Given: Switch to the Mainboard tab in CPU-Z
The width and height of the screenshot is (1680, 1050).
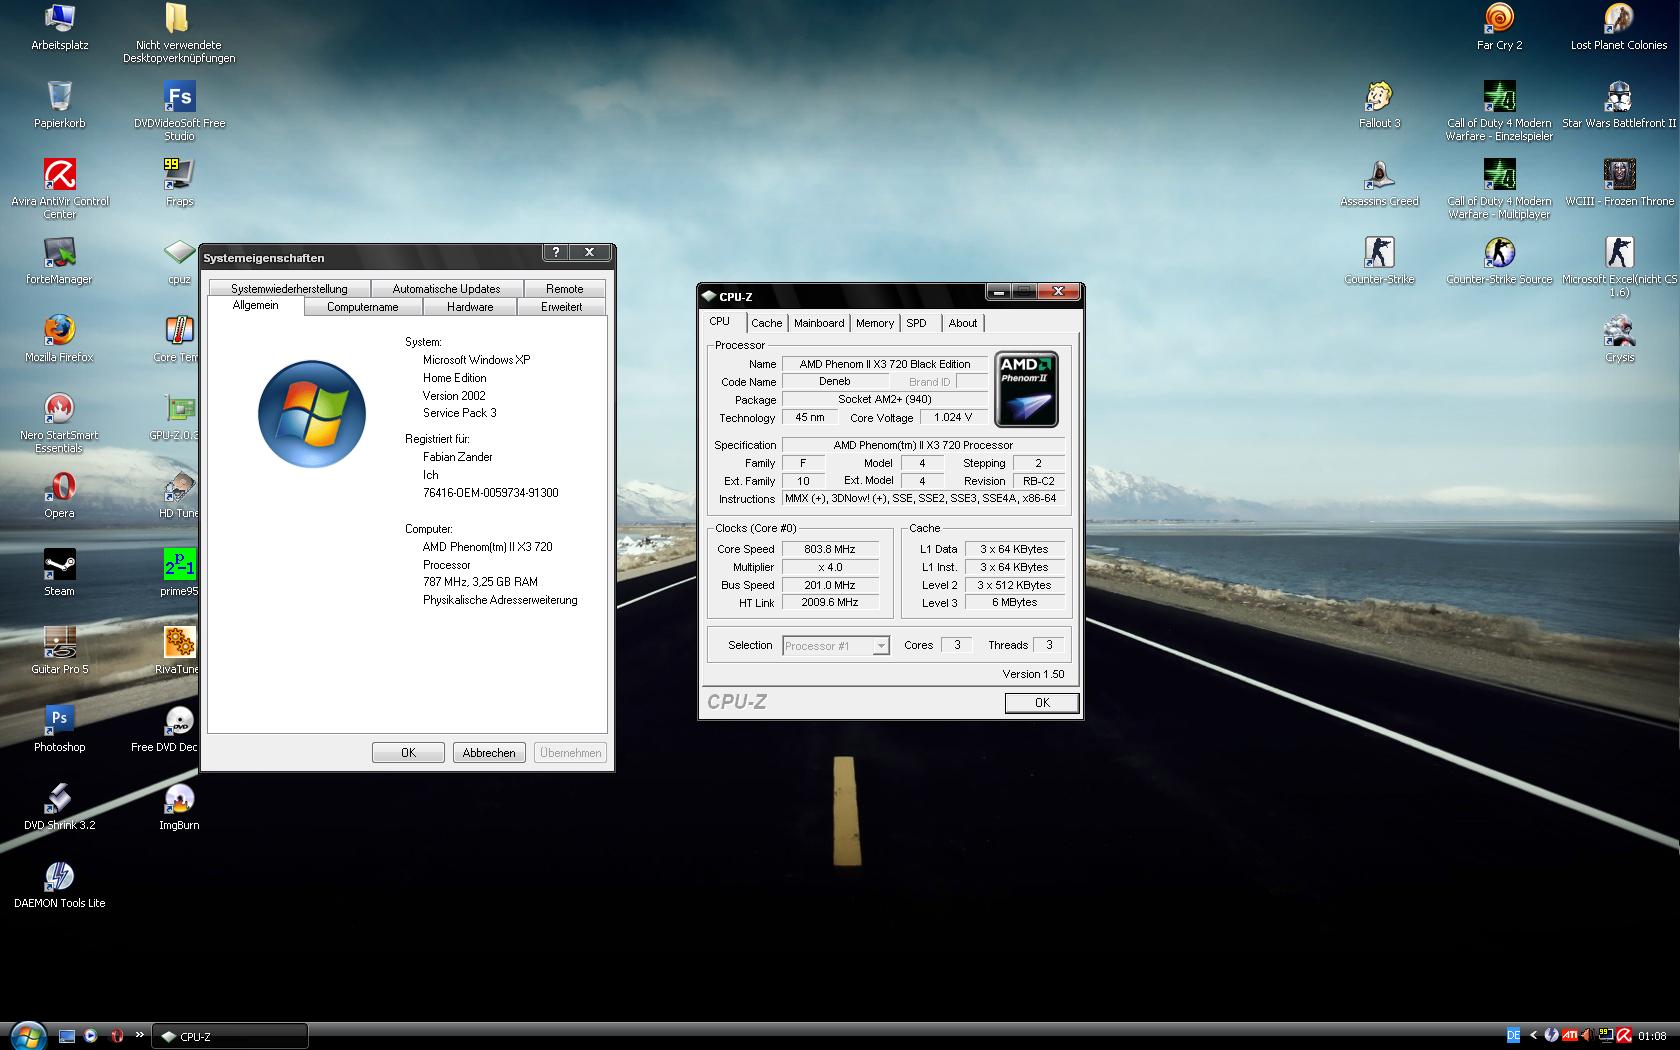Looking at the screenshot, I should pyautogui.click(x=819, y=323).
